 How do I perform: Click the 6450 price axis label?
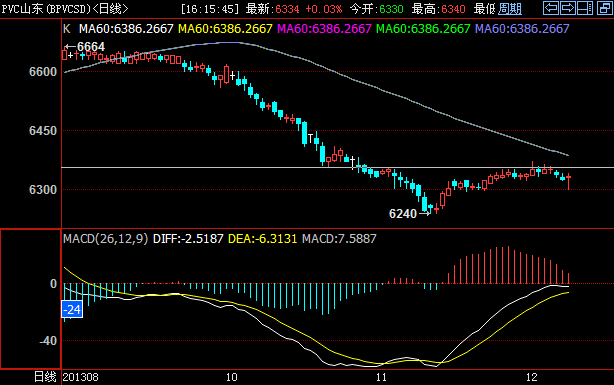point(43,130)
